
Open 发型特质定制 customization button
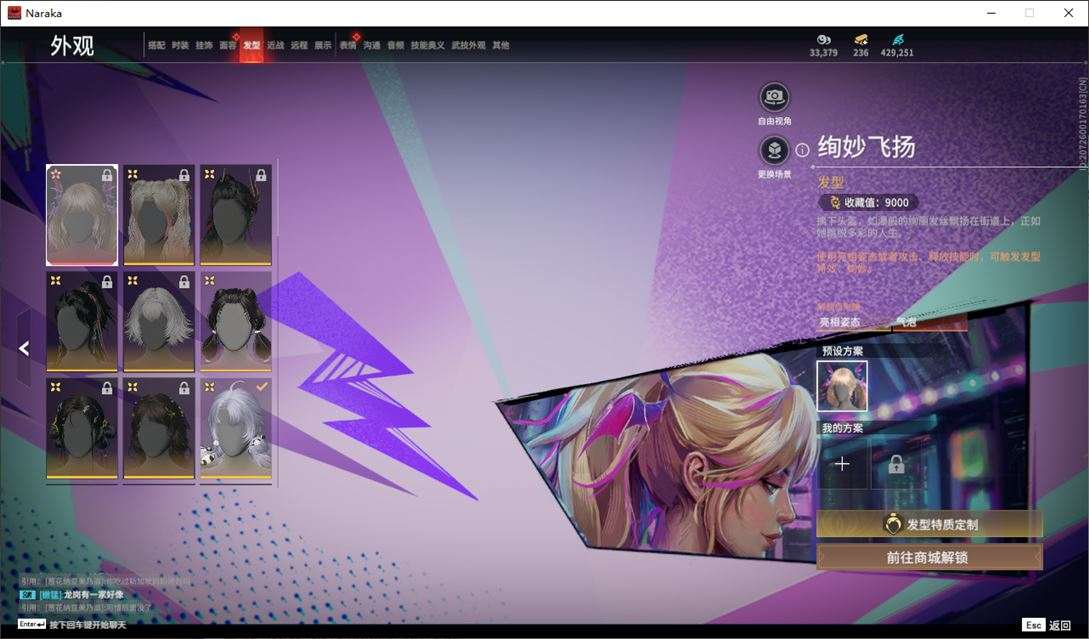click(x=929, y=524)
